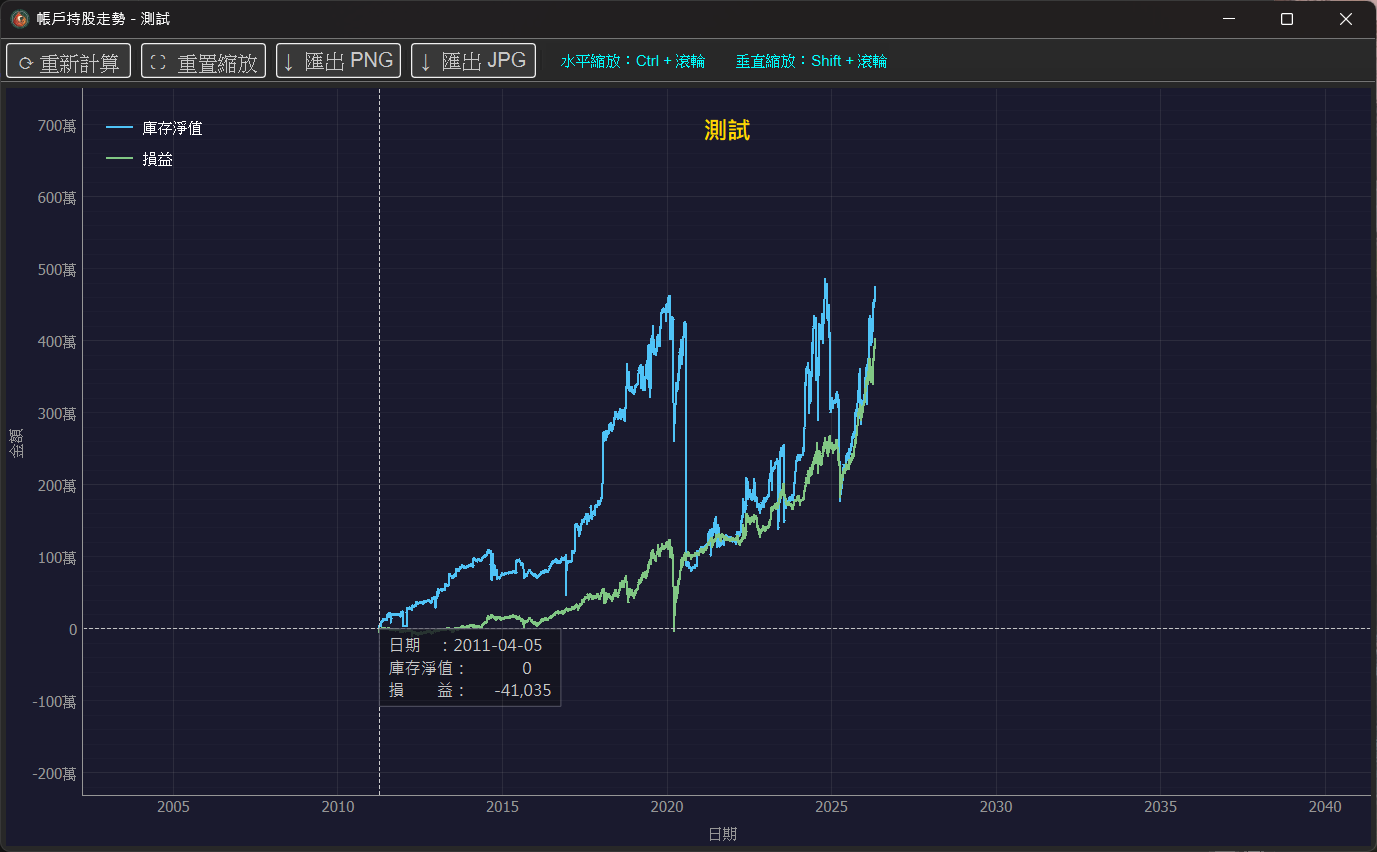1377x852 pixels.
Task: Export the chart via 匯出 JPG
Action: [x=473, y=61]
